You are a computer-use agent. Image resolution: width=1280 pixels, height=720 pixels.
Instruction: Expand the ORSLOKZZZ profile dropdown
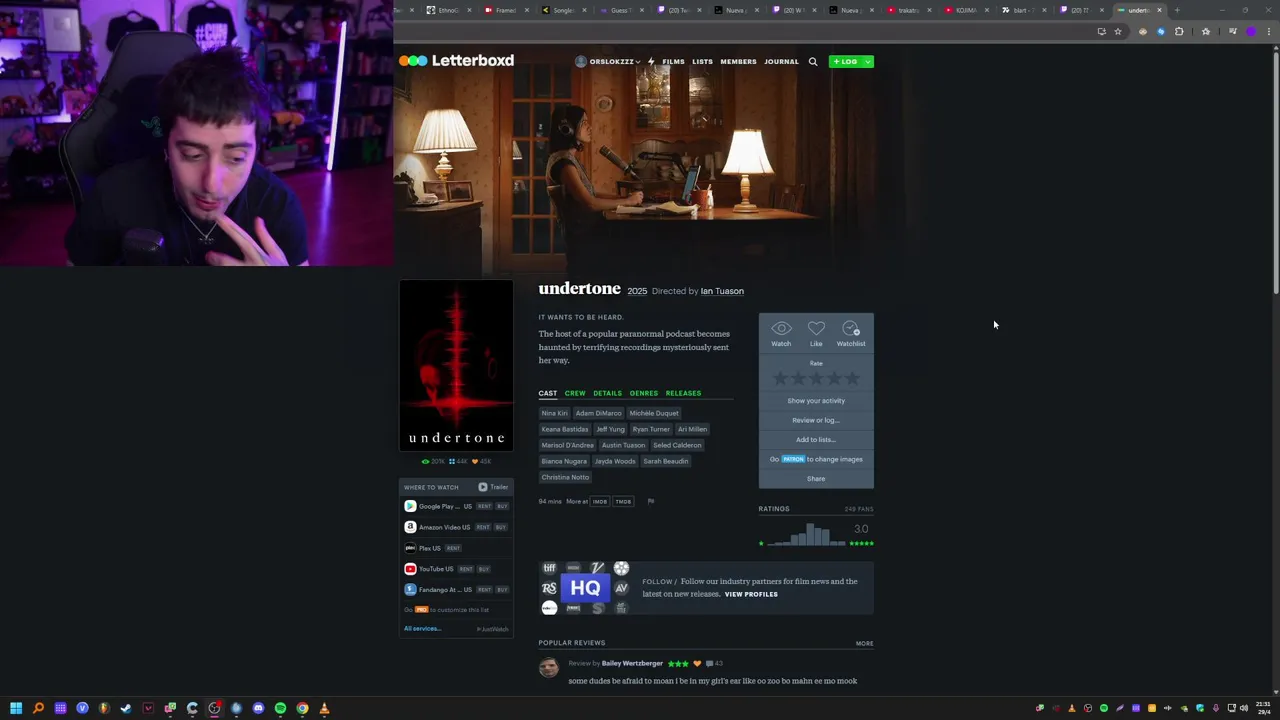(x=608, y=62)
